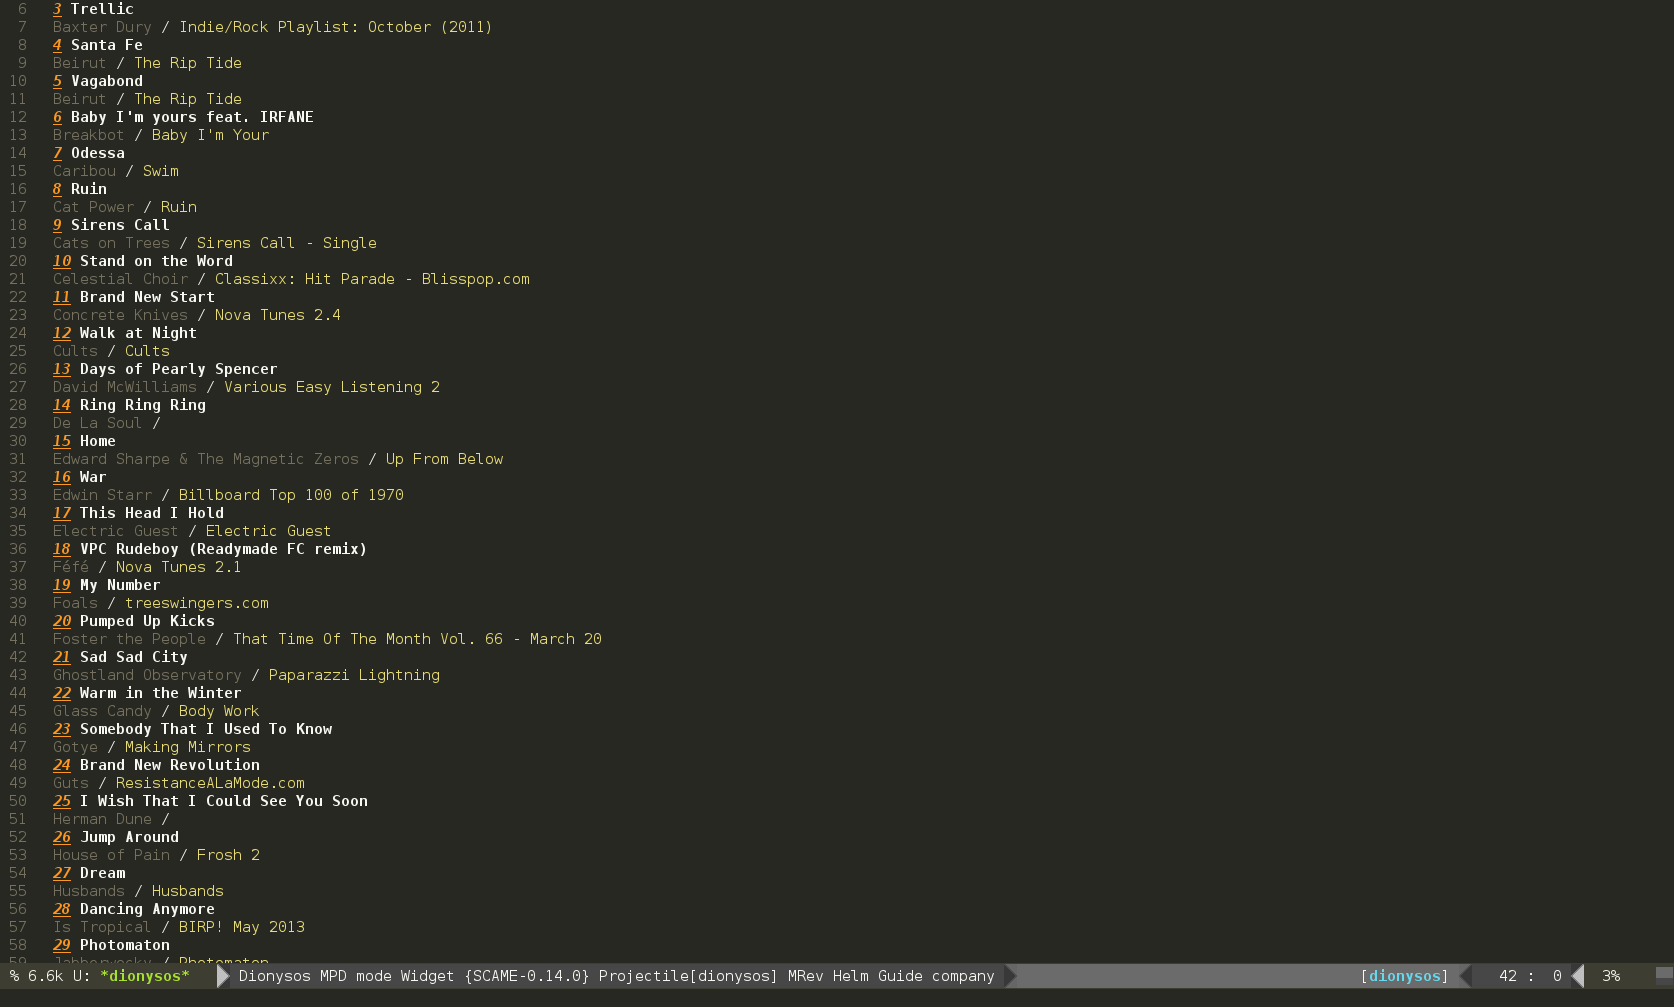Click artist Baxter Dury

pyautogui.click(x=102, y=27)
